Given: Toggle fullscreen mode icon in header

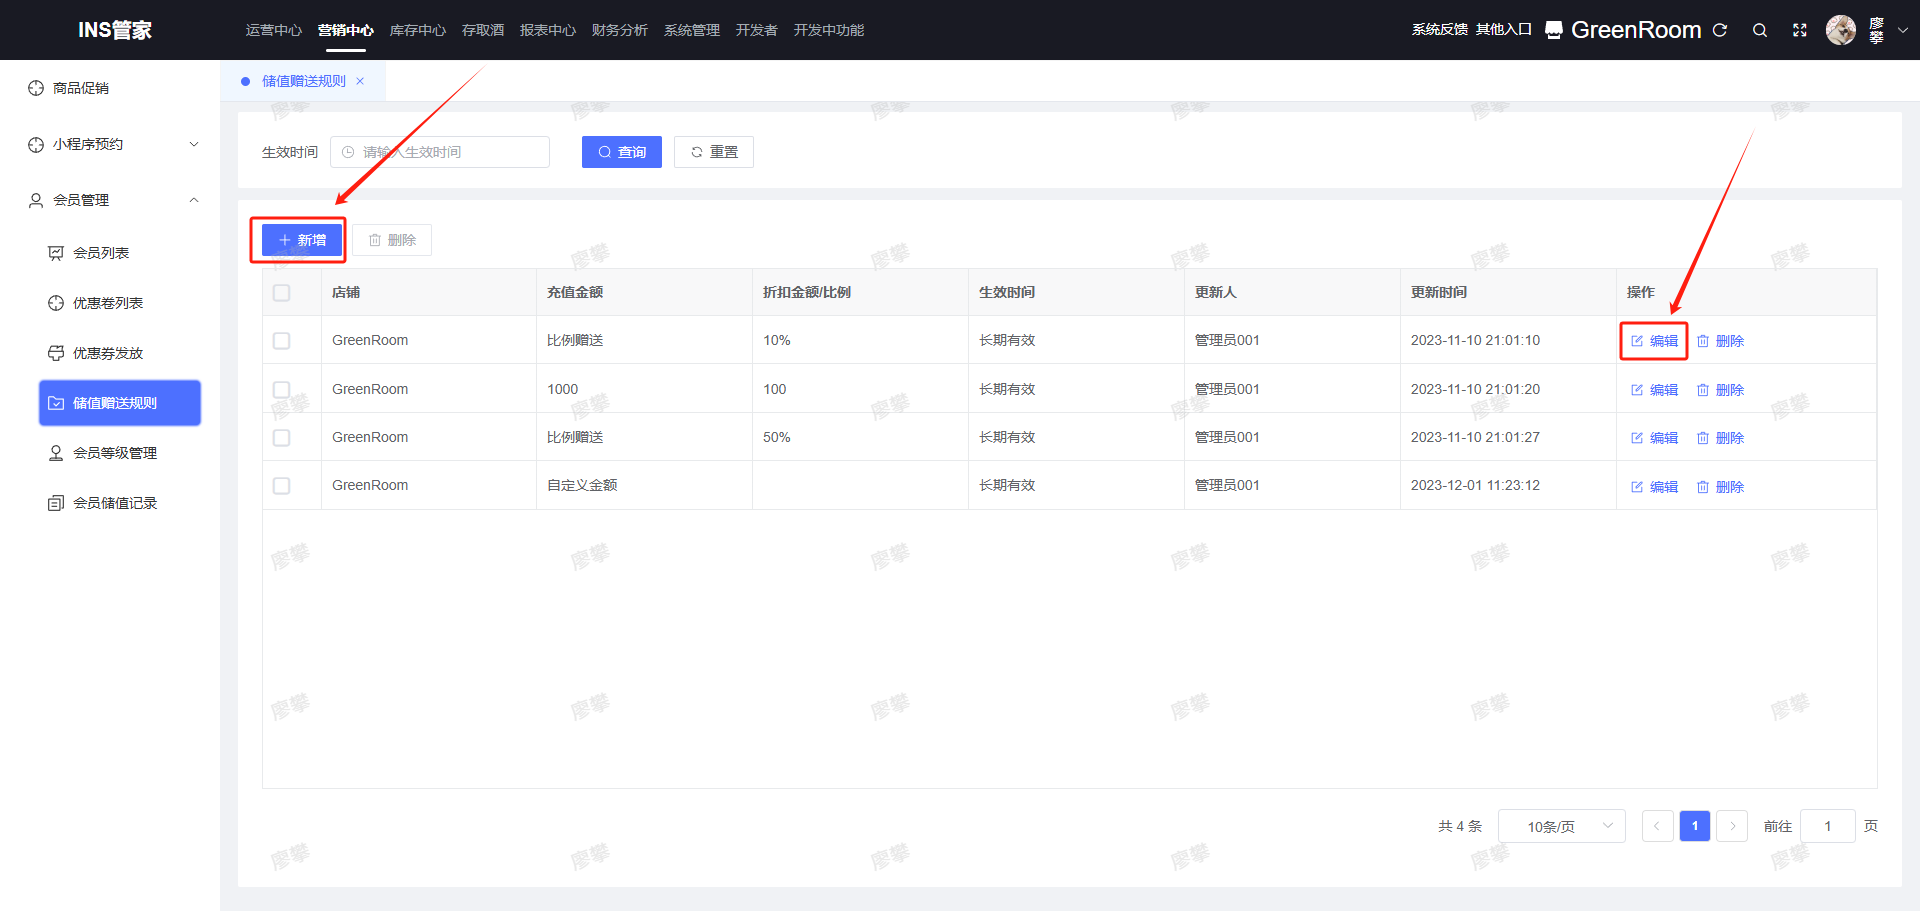Looking at the screenshot, I should click(x=1800, y=30).
